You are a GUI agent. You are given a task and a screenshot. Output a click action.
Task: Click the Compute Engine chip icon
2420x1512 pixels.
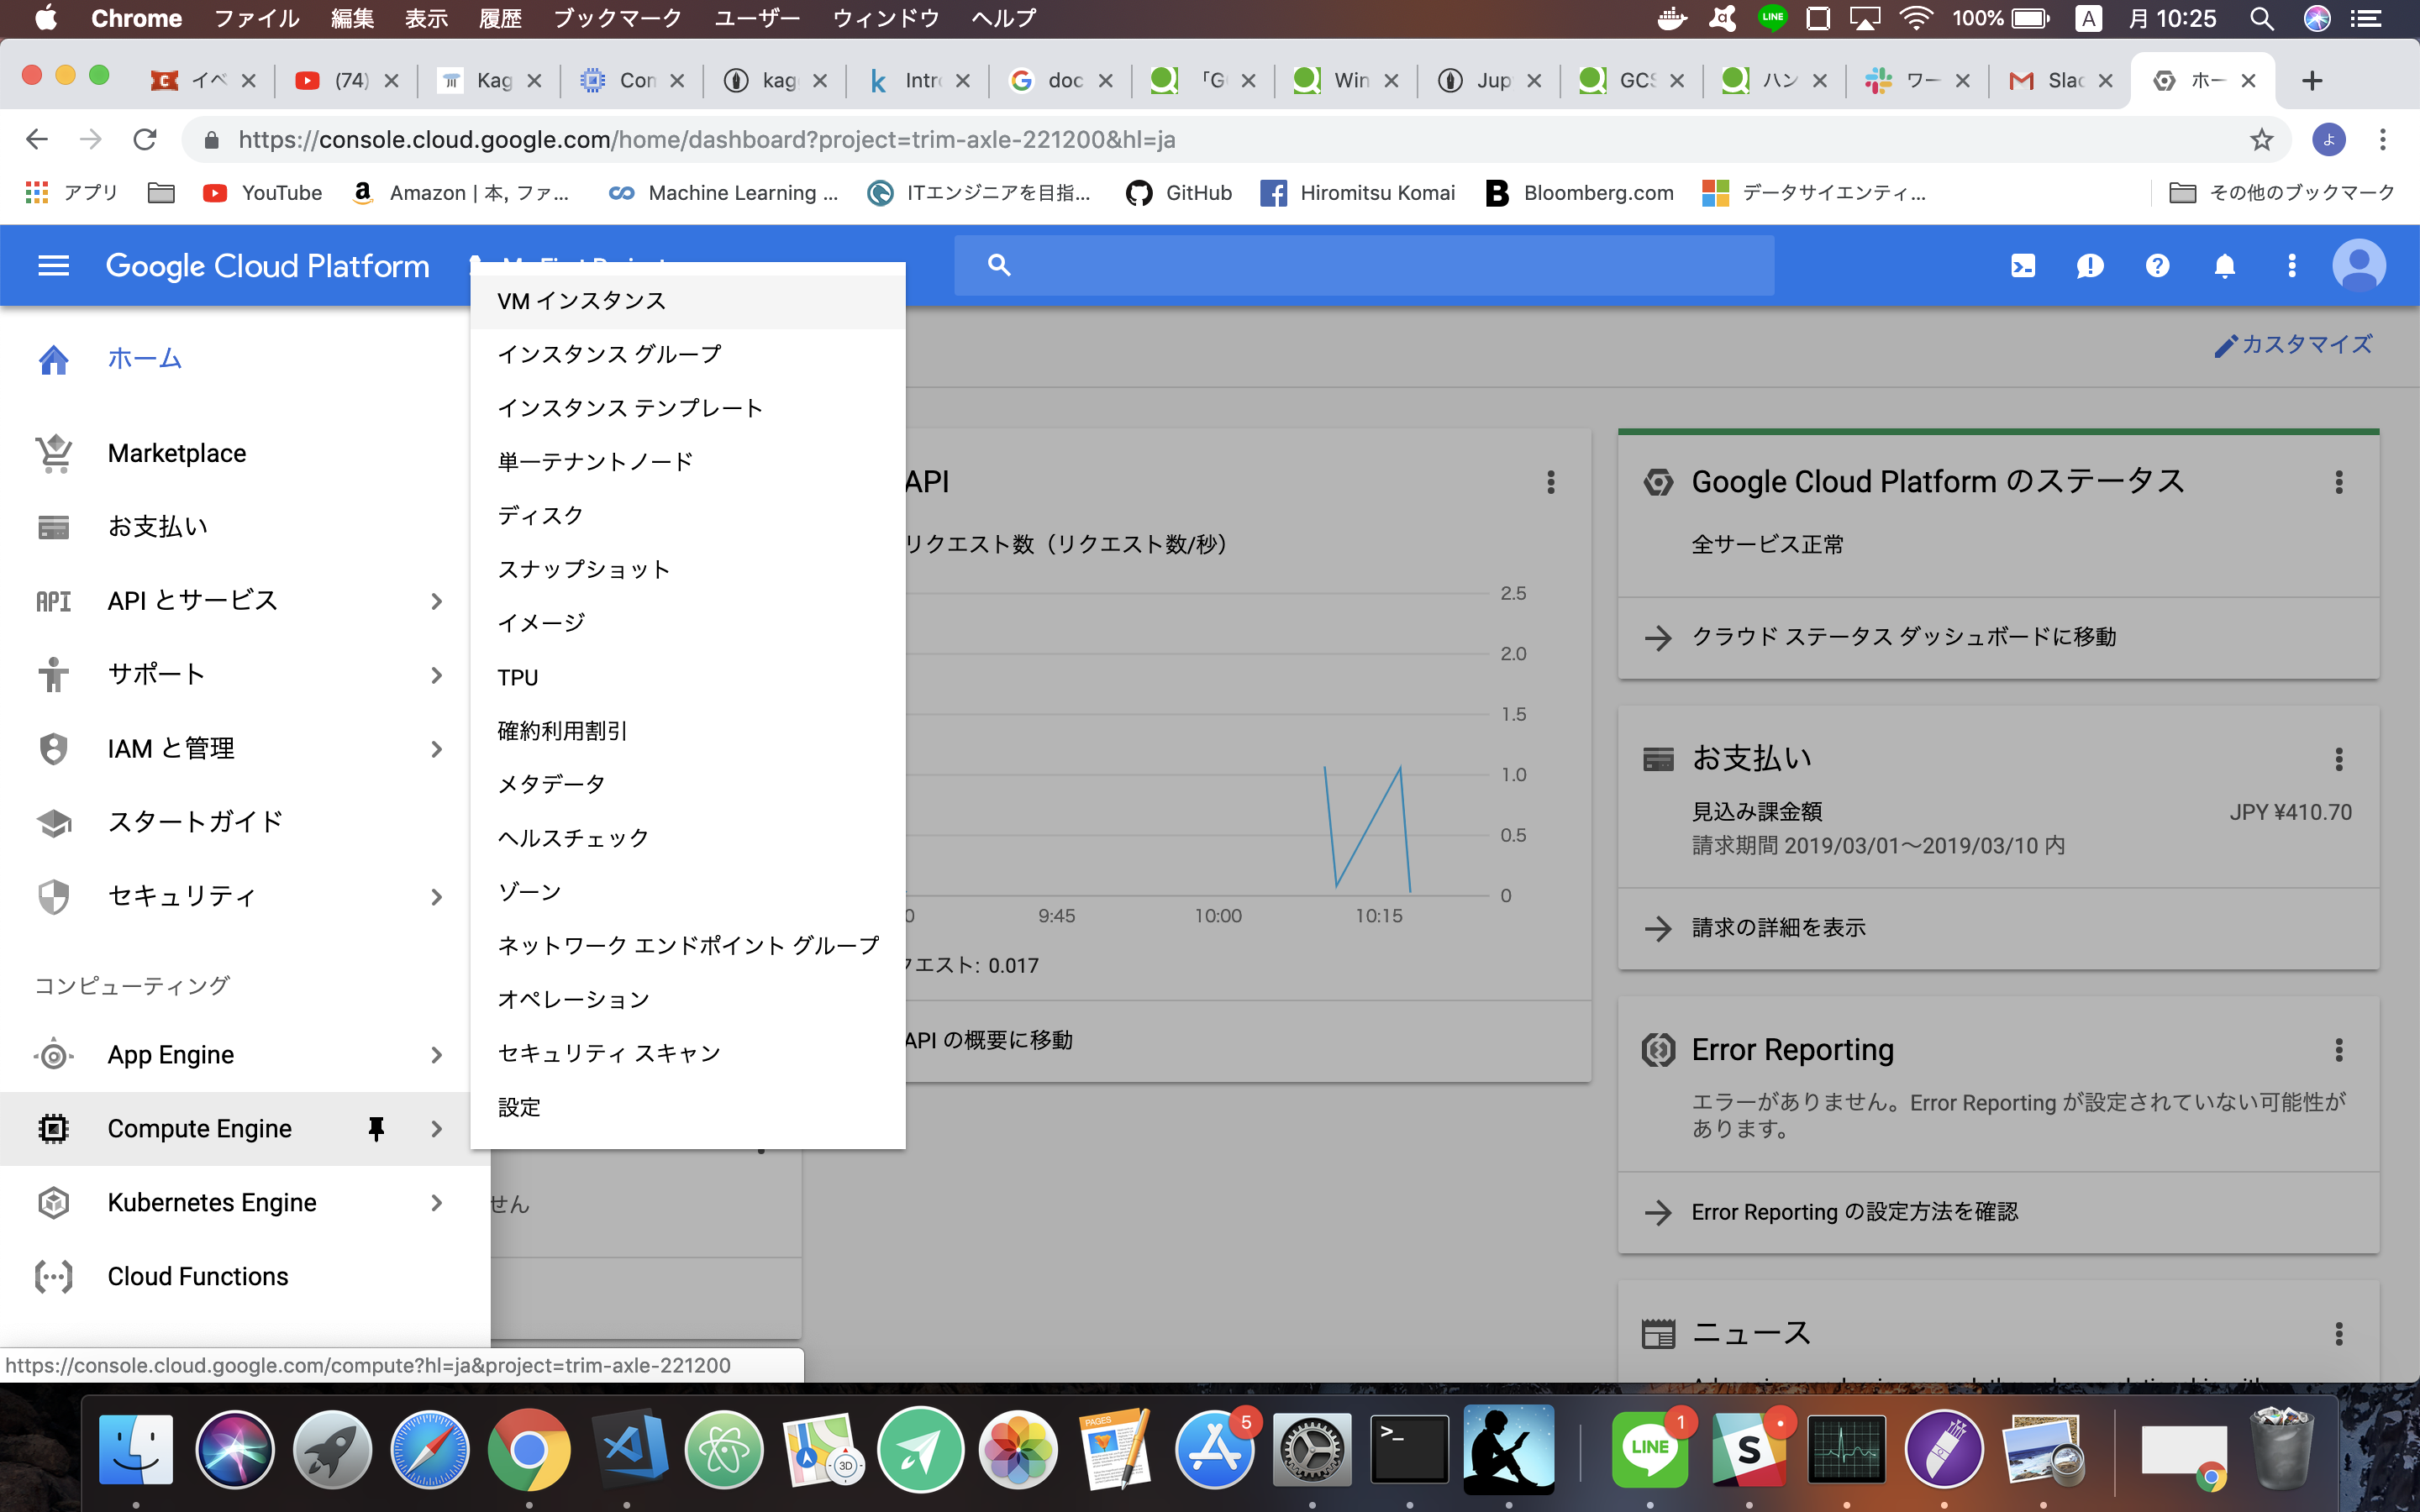point(54,1129)
